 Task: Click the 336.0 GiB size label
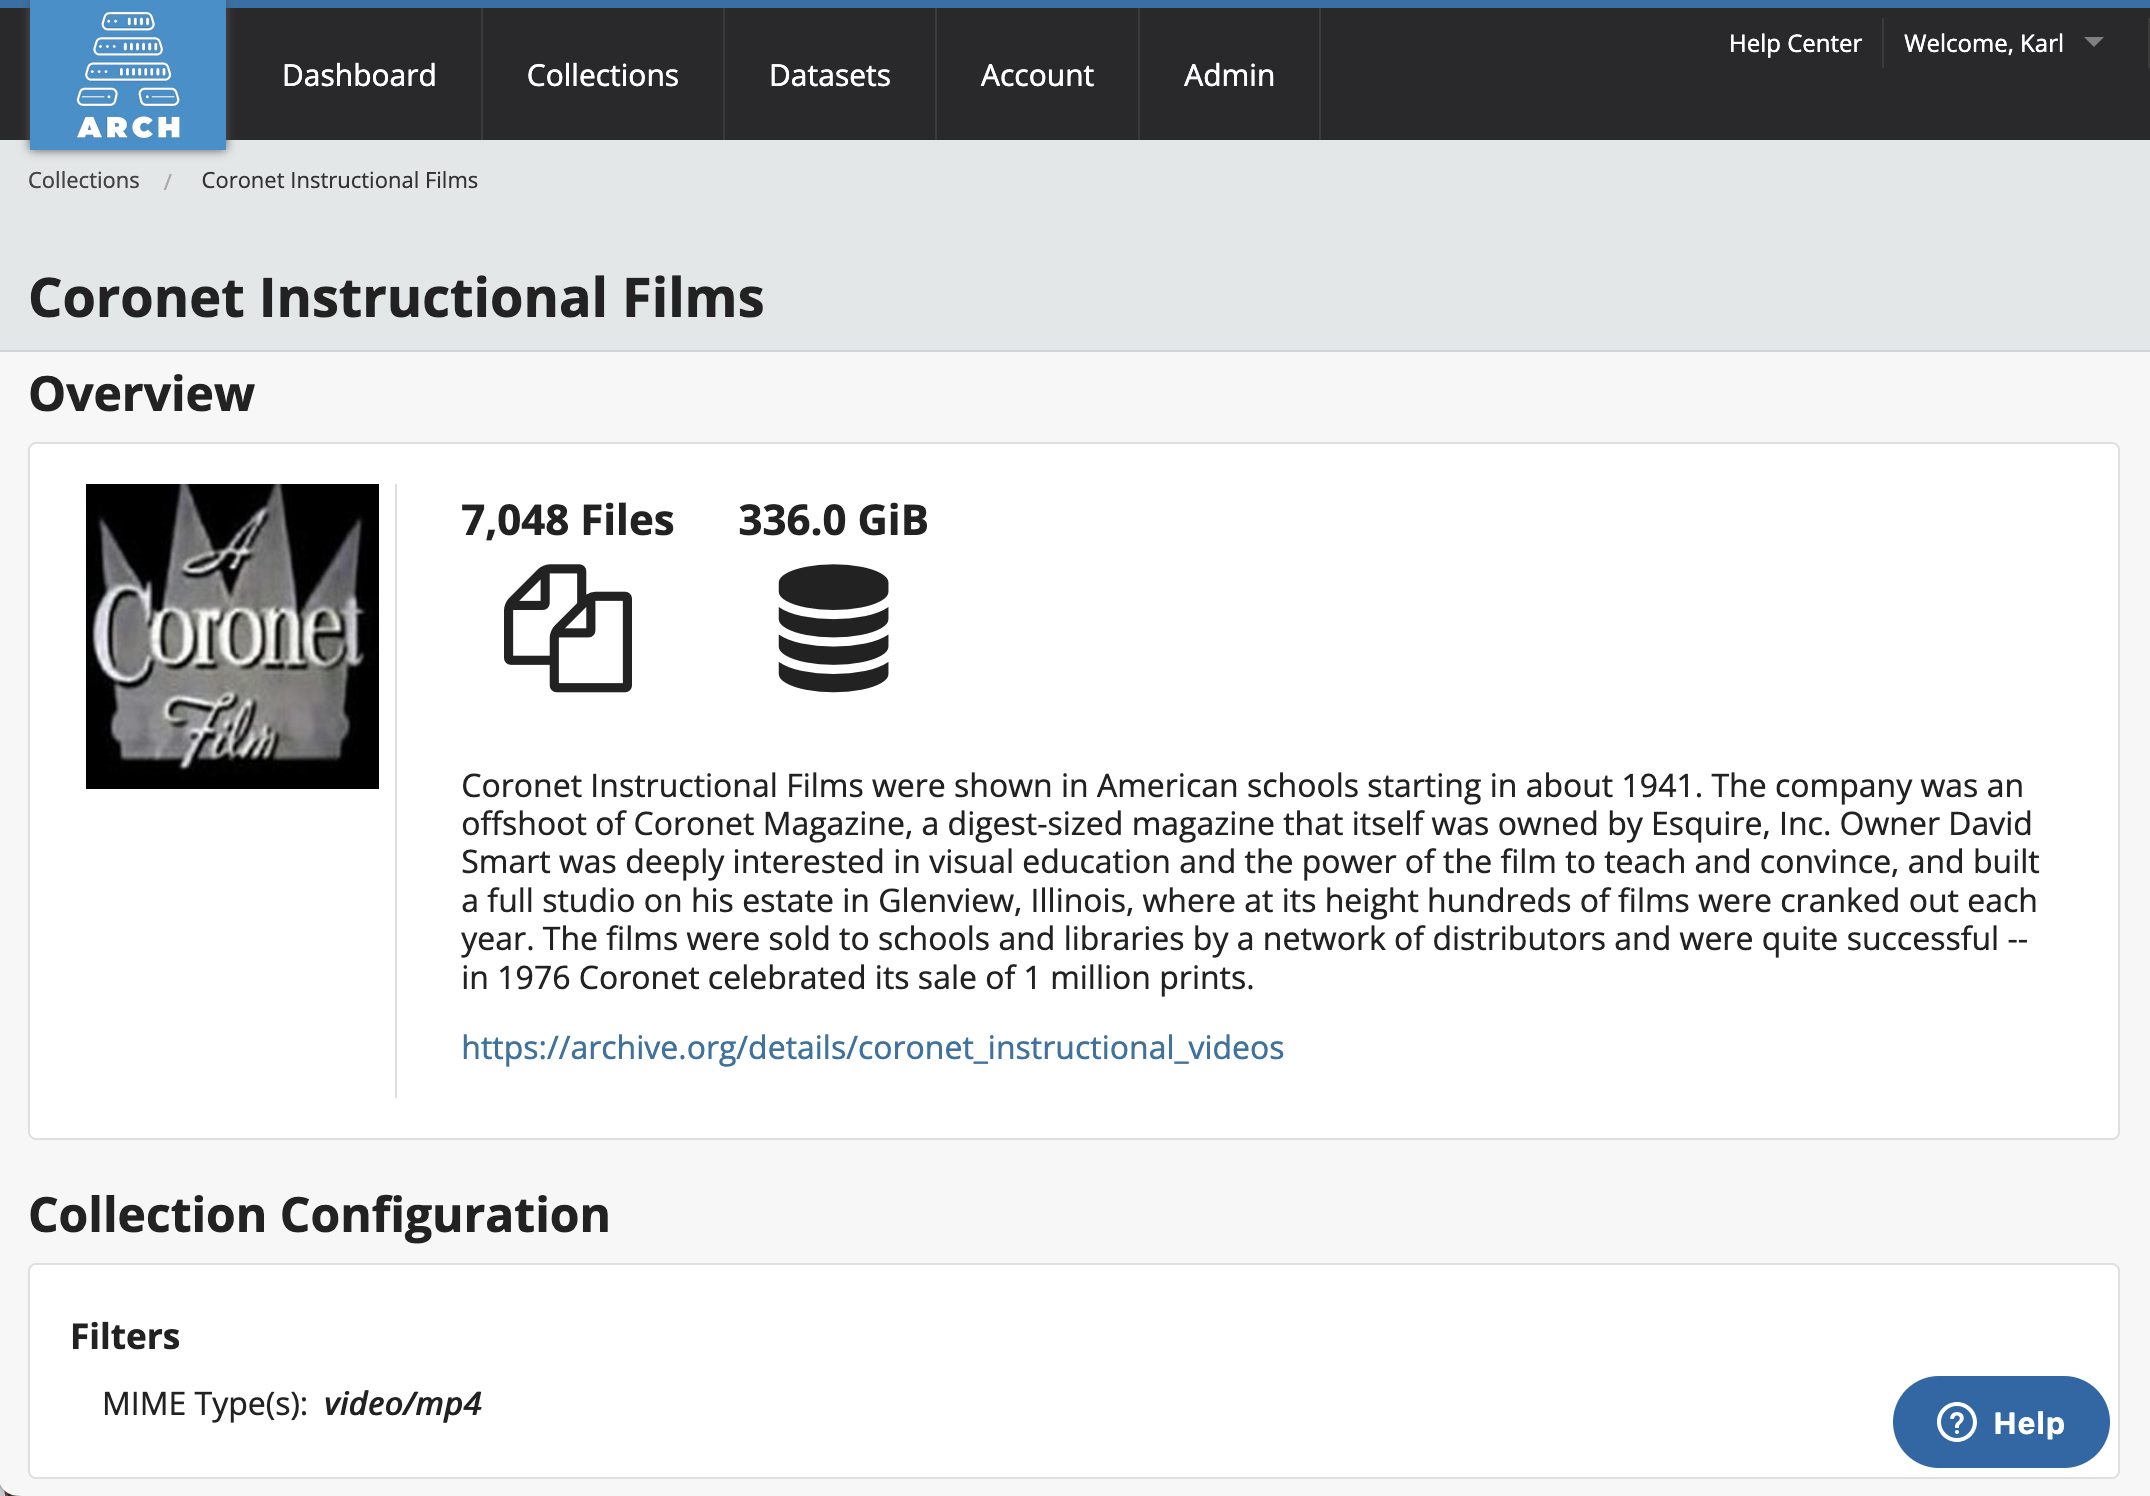(x=833, y=520)
